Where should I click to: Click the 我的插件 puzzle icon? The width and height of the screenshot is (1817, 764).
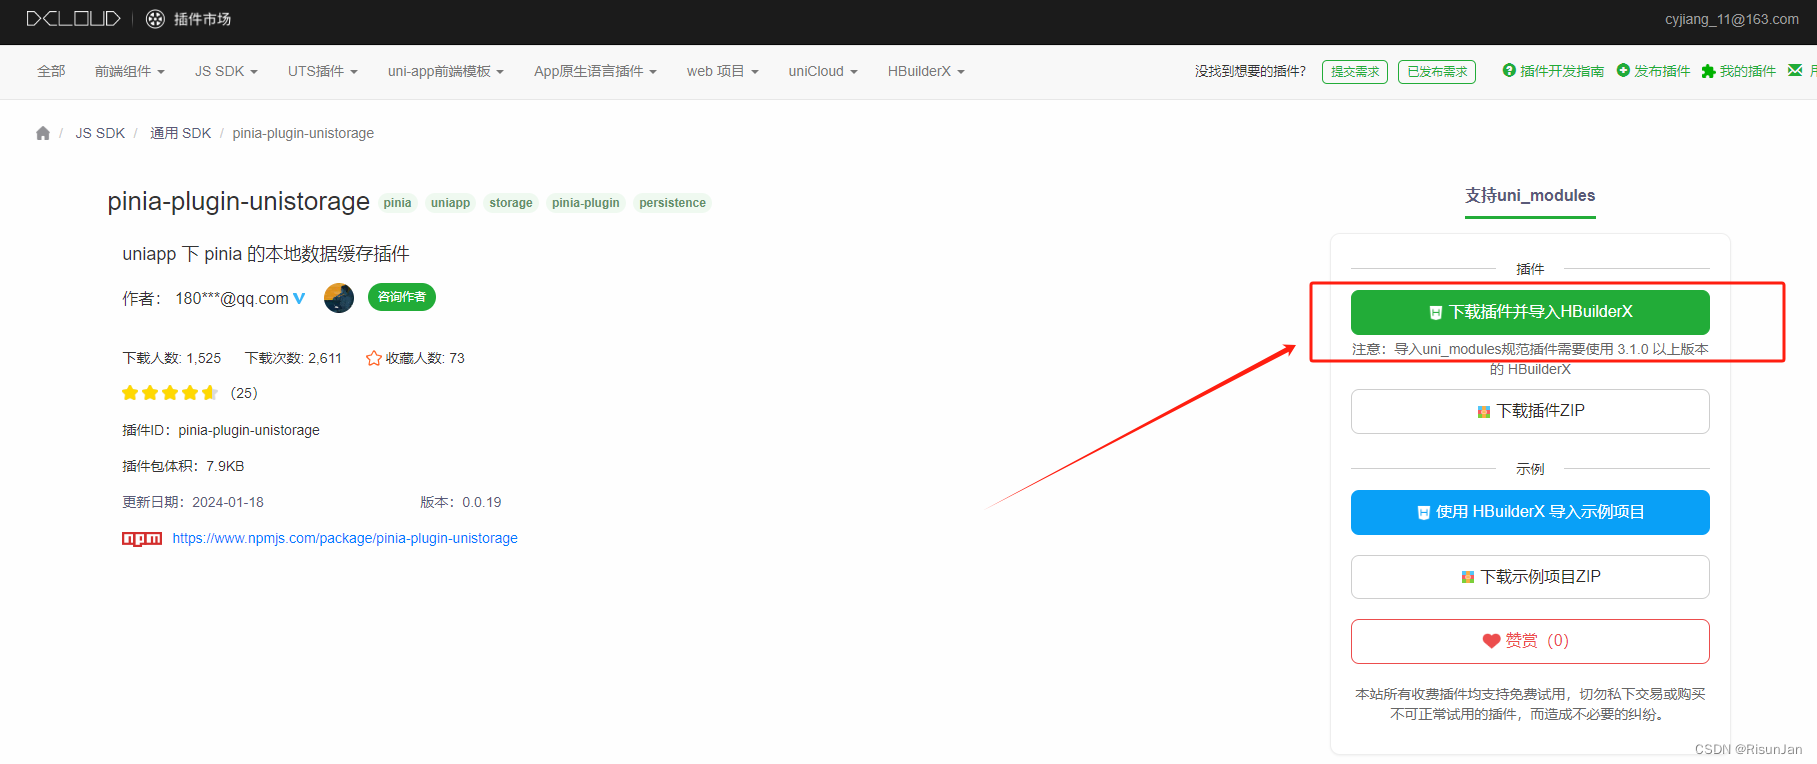[1708, 71]
